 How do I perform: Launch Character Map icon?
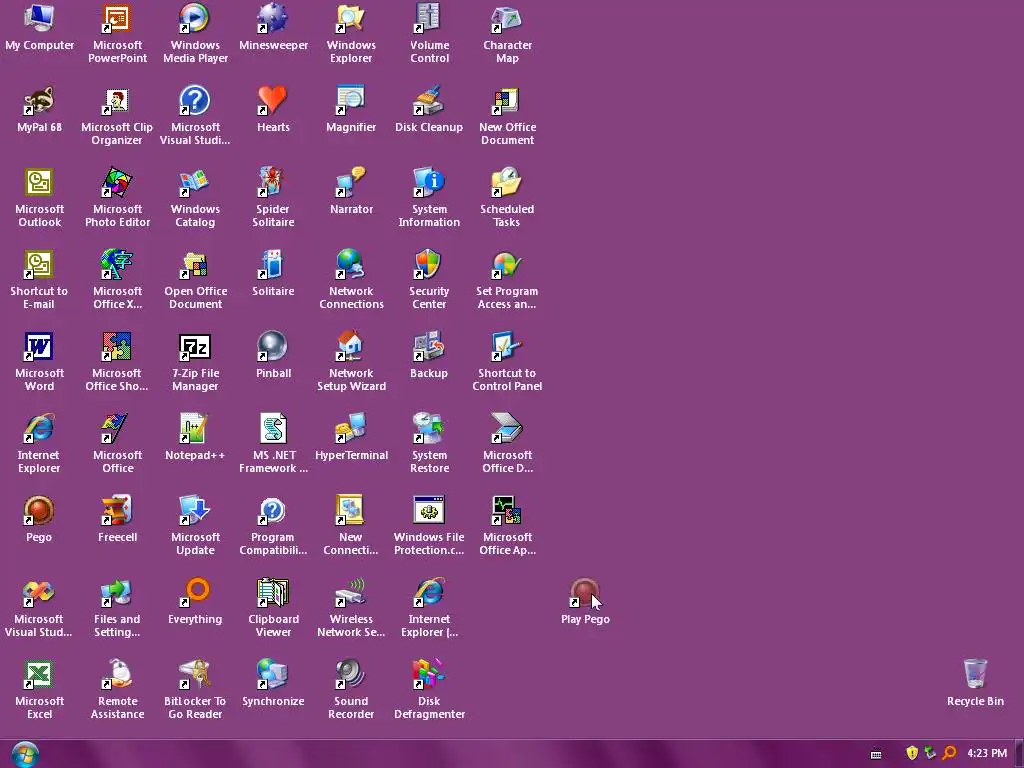point(507,18)
